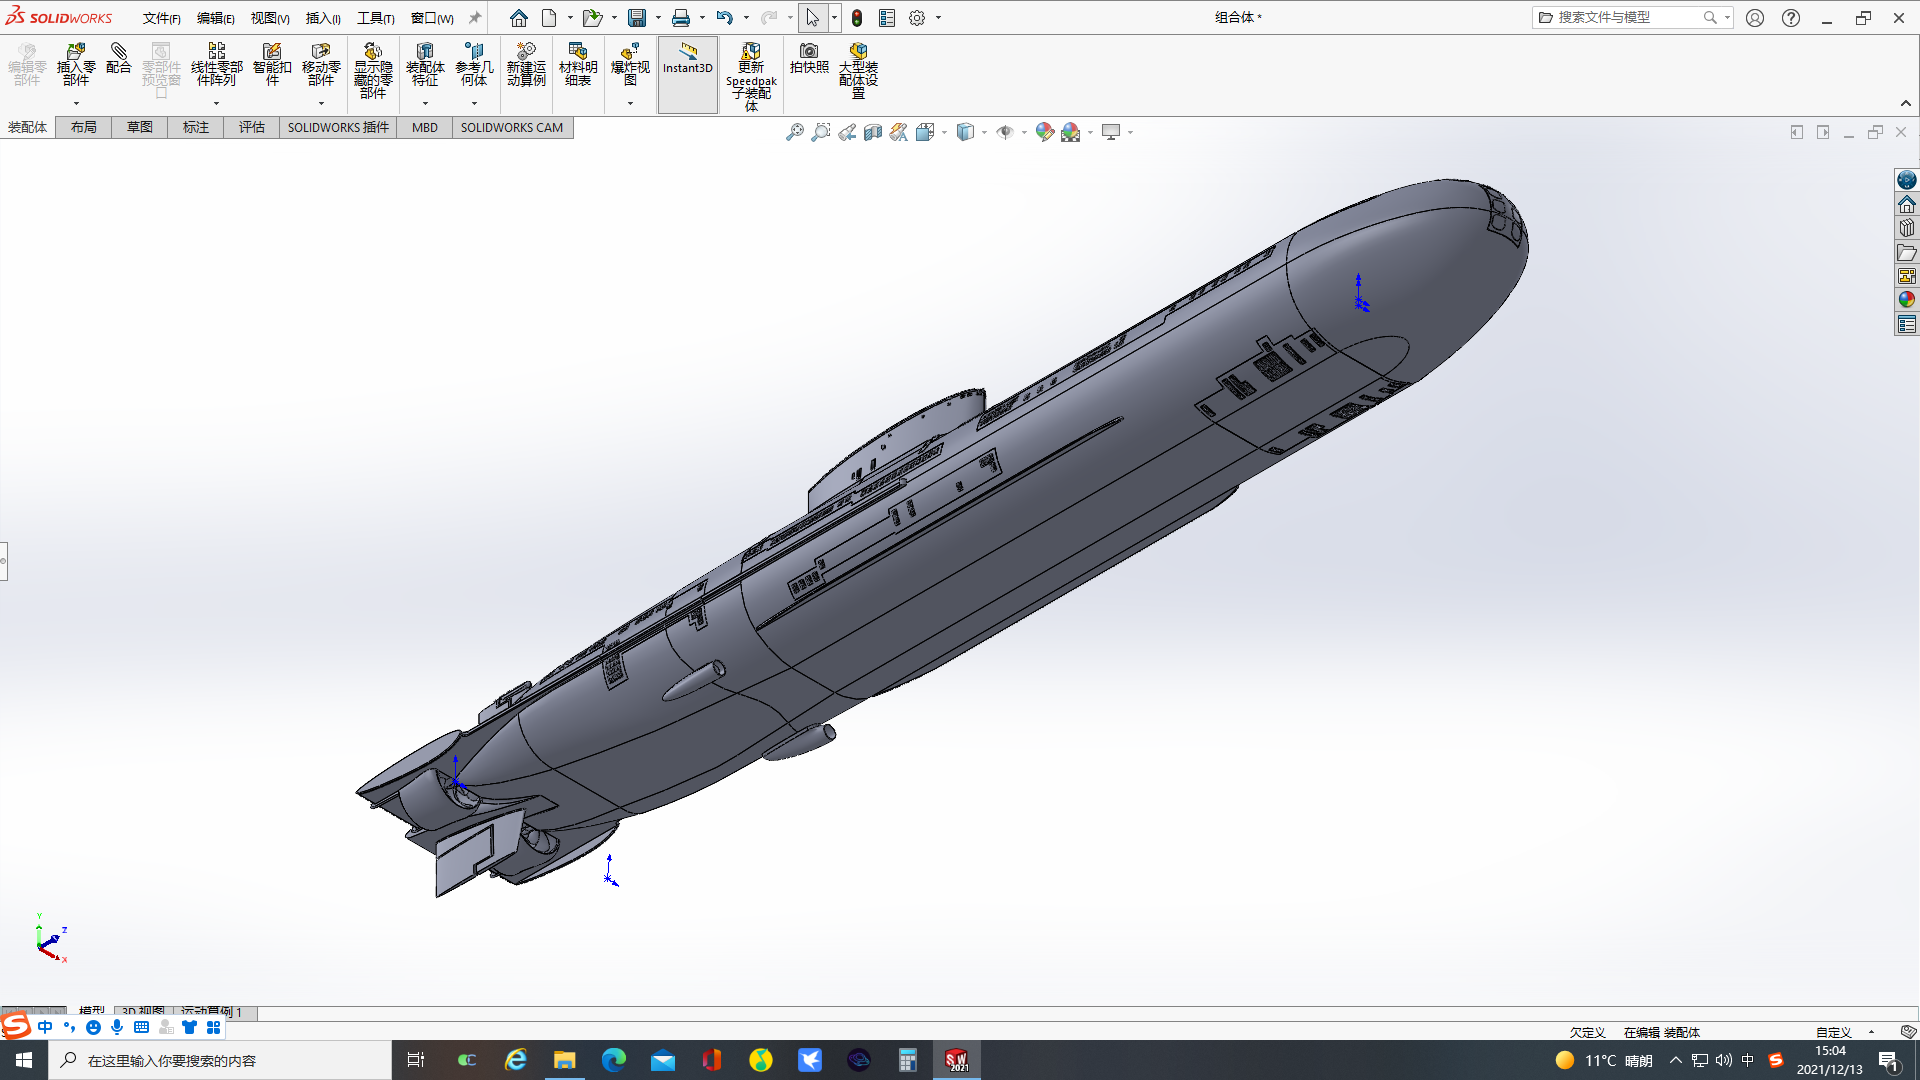This screenshot has width=1920, height=1080.
Task: Click the Previous View icon
Action: click(x=846, y=132)
